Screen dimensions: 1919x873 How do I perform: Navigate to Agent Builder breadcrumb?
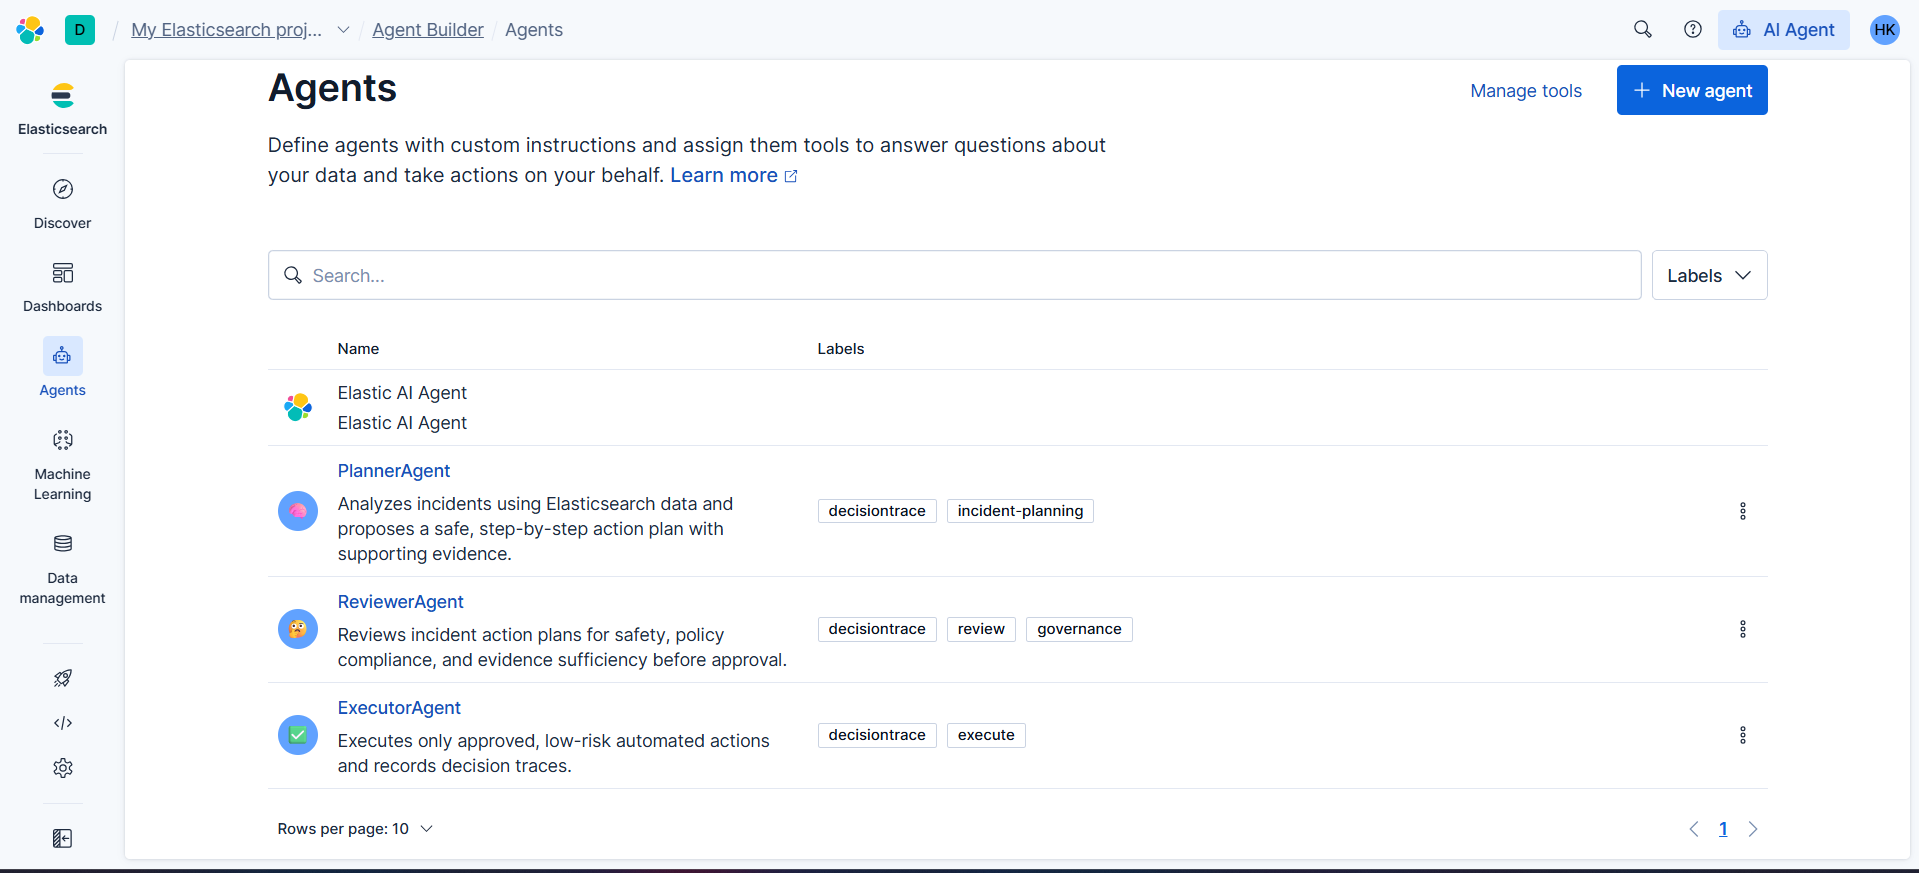(x=428, y=30)
